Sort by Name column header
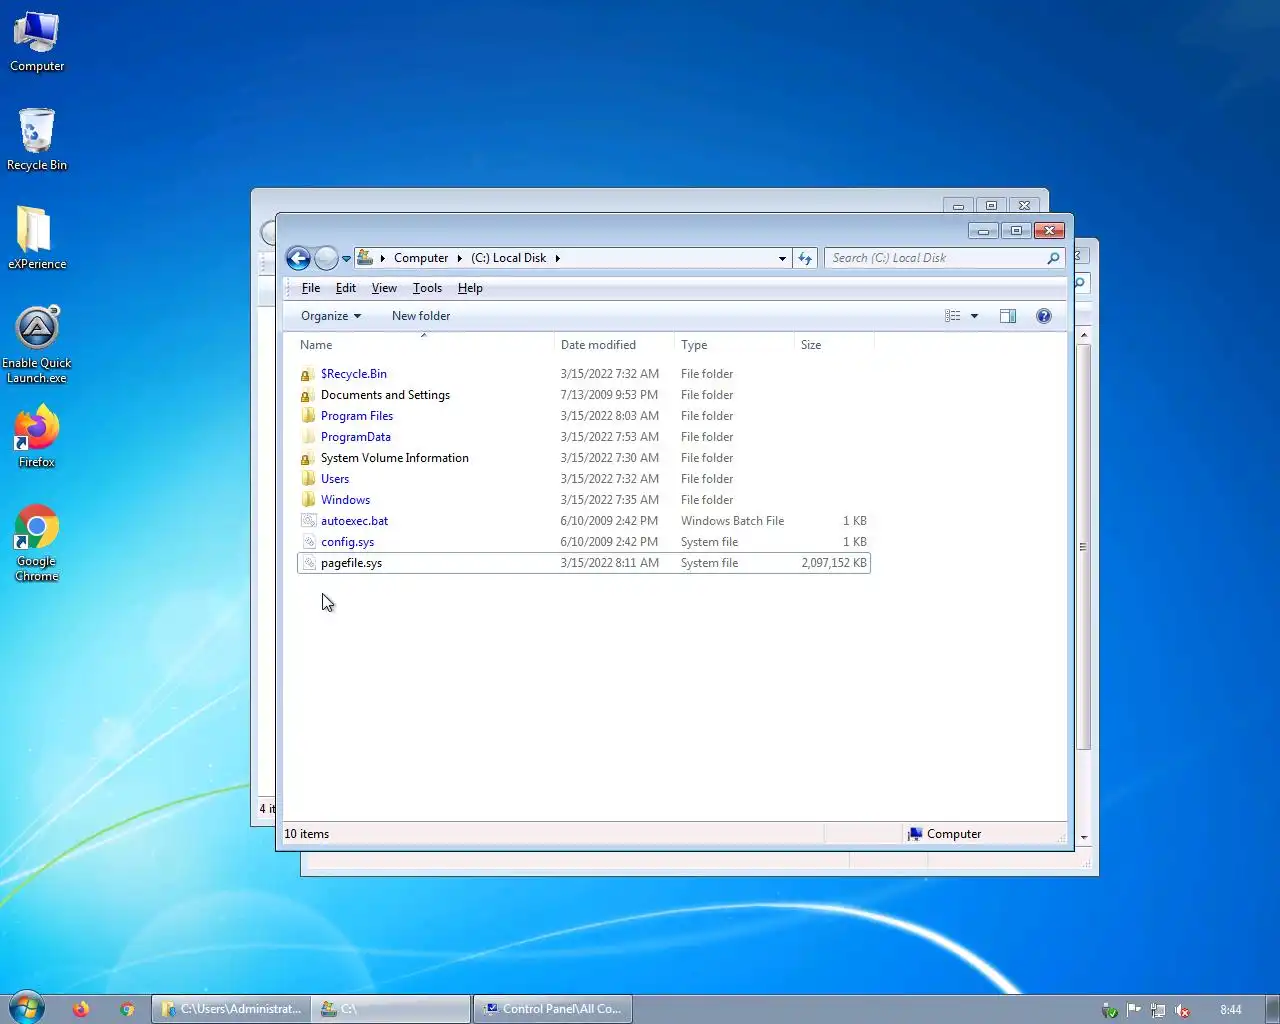1280x1024 pixels. [424, 345]
